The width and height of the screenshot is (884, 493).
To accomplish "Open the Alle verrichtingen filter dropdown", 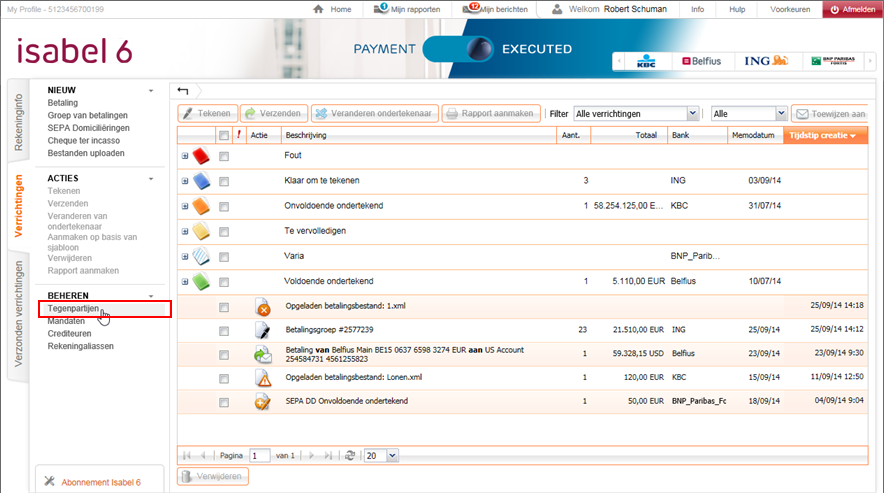I will tap(636, 114).
